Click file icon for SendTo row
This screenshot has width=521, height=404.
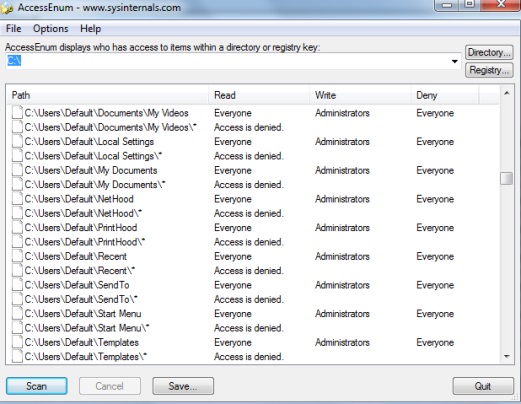[17, 285]
